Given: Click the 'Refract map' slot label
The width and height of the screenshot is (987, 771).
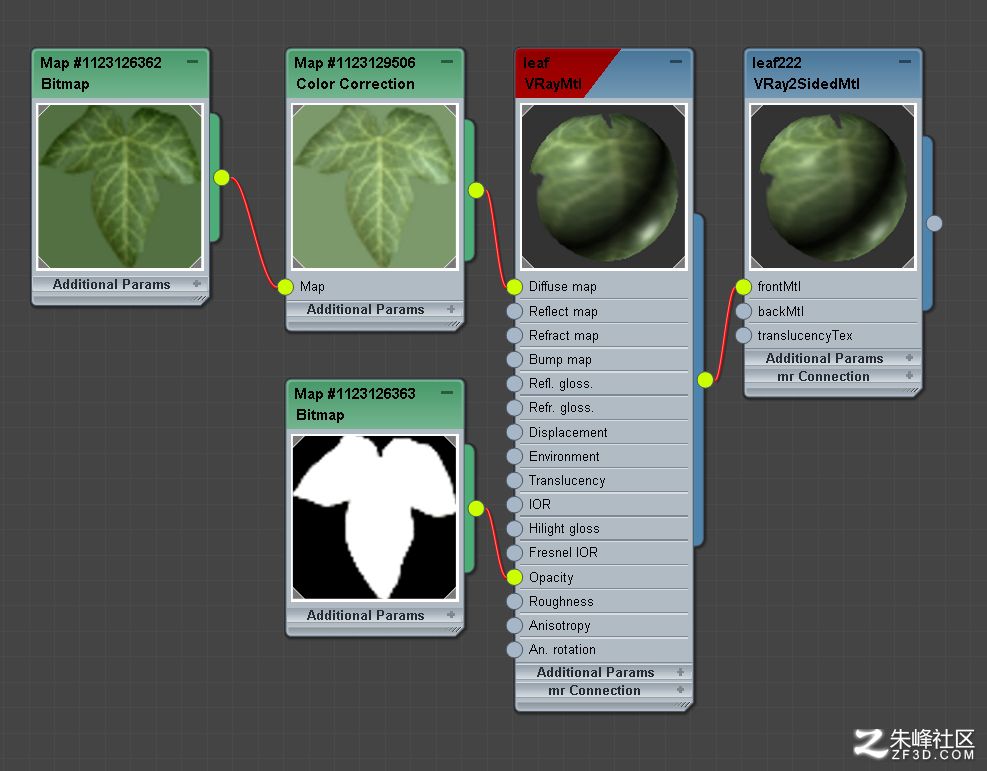Looking at the screenshot, I should click(564, 335).
